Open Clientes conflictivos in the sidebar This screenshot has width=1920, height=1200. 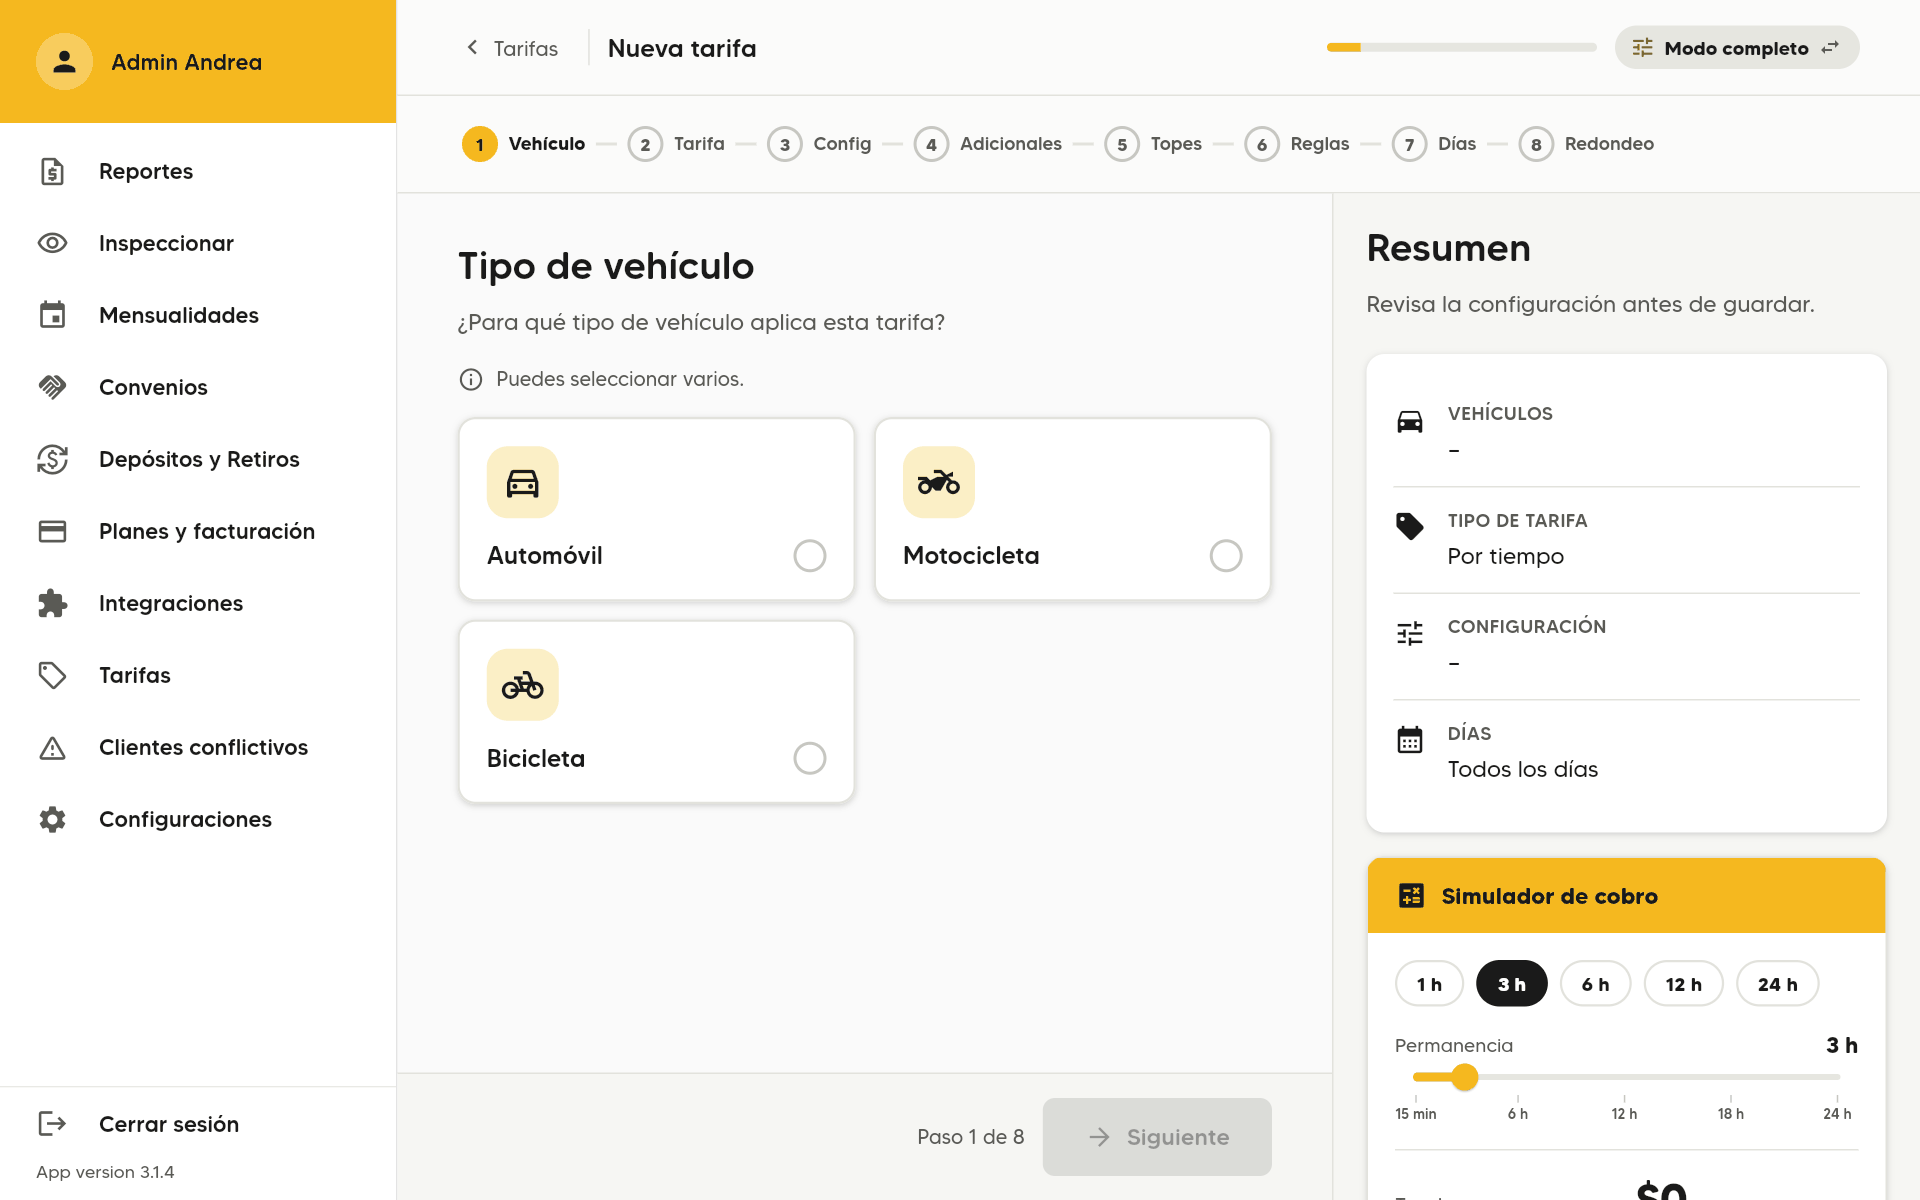[x=198, y=747]
